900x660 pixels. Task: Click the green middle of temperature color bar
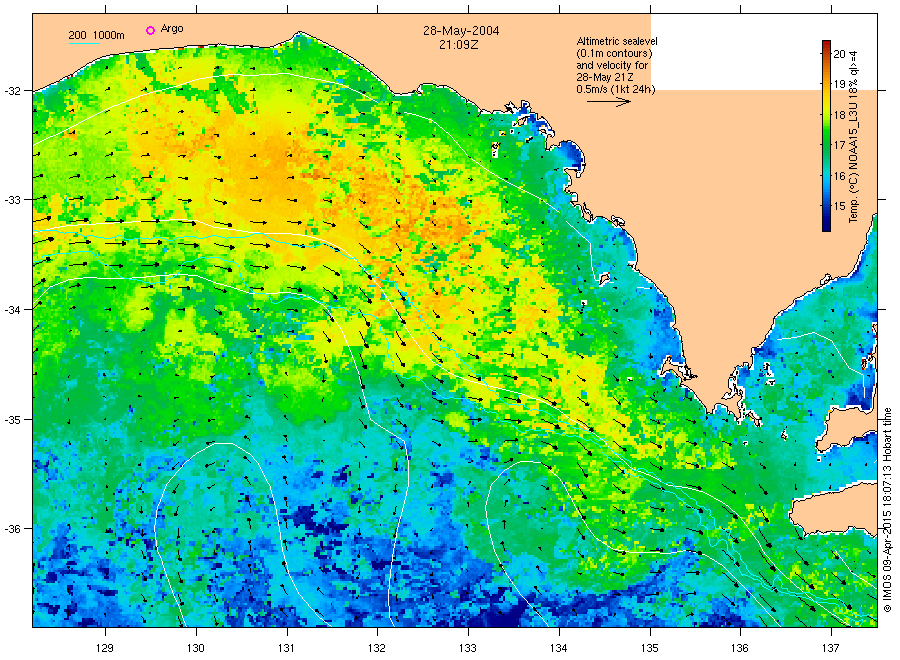coord(826,136)
